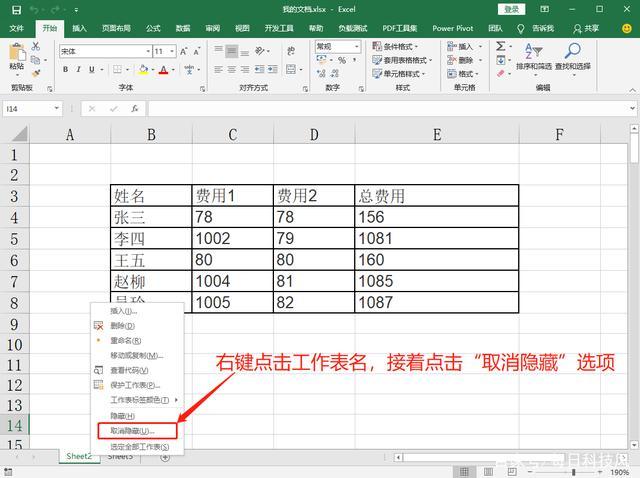Decrease font size with smaller A icon
Image resolution: width=640 pixels, height=478 pixels.
coord(197,51)
